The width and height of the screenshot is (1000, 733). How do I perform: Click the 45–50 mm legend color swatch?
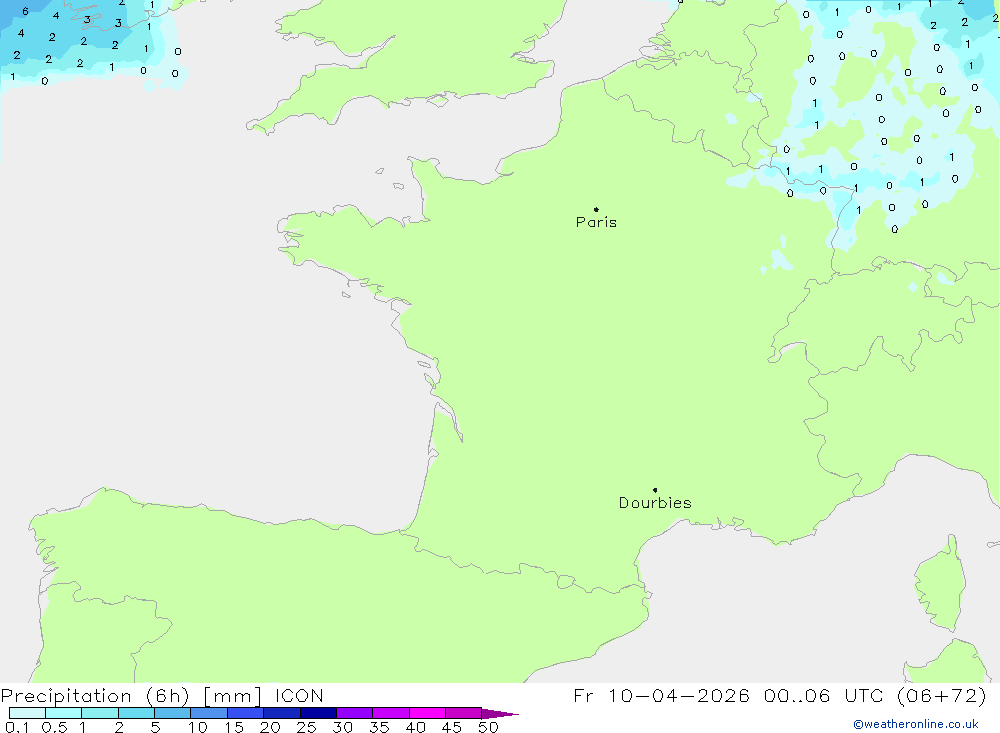464,713
